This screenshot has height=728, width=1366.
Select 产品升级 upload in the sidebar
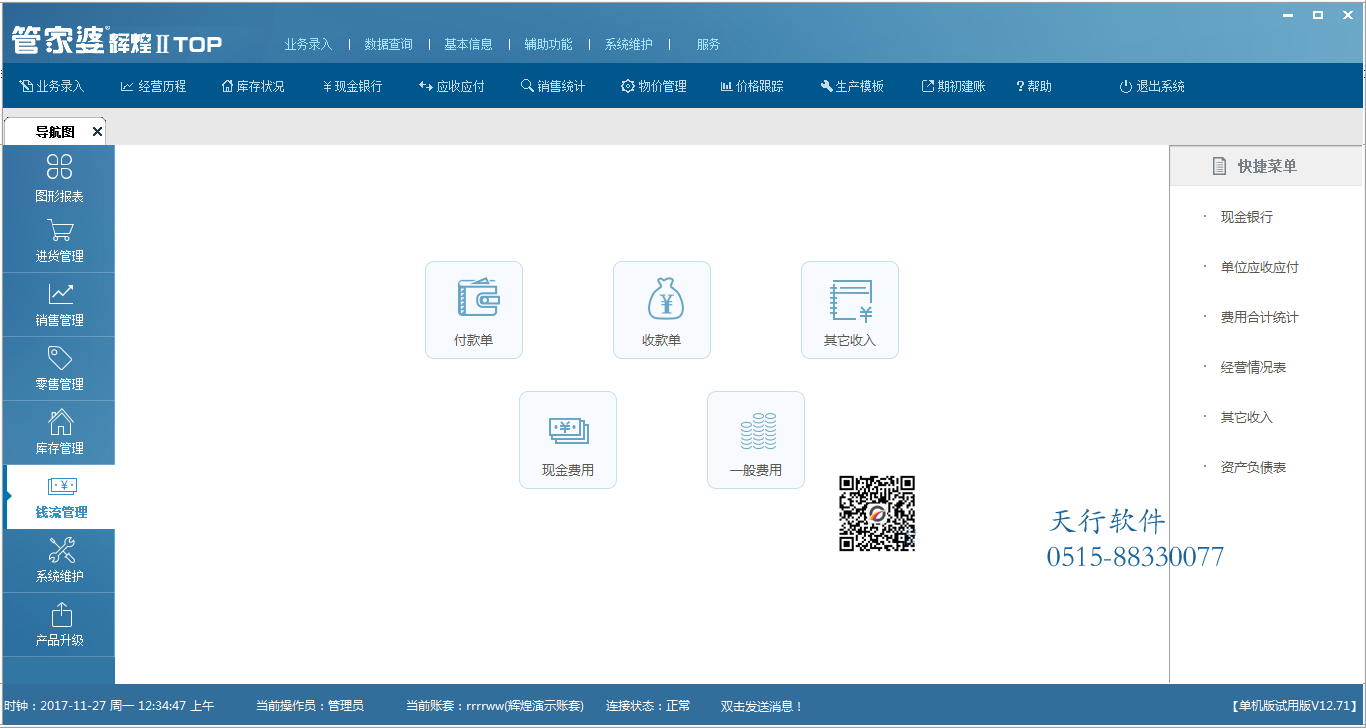pos(59,625)
